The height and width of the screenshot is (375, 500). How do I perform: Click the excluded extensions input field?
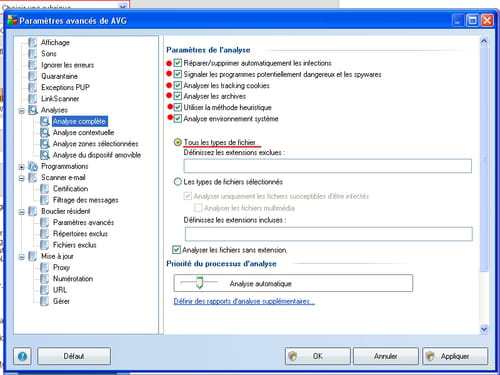coord(328,166)
